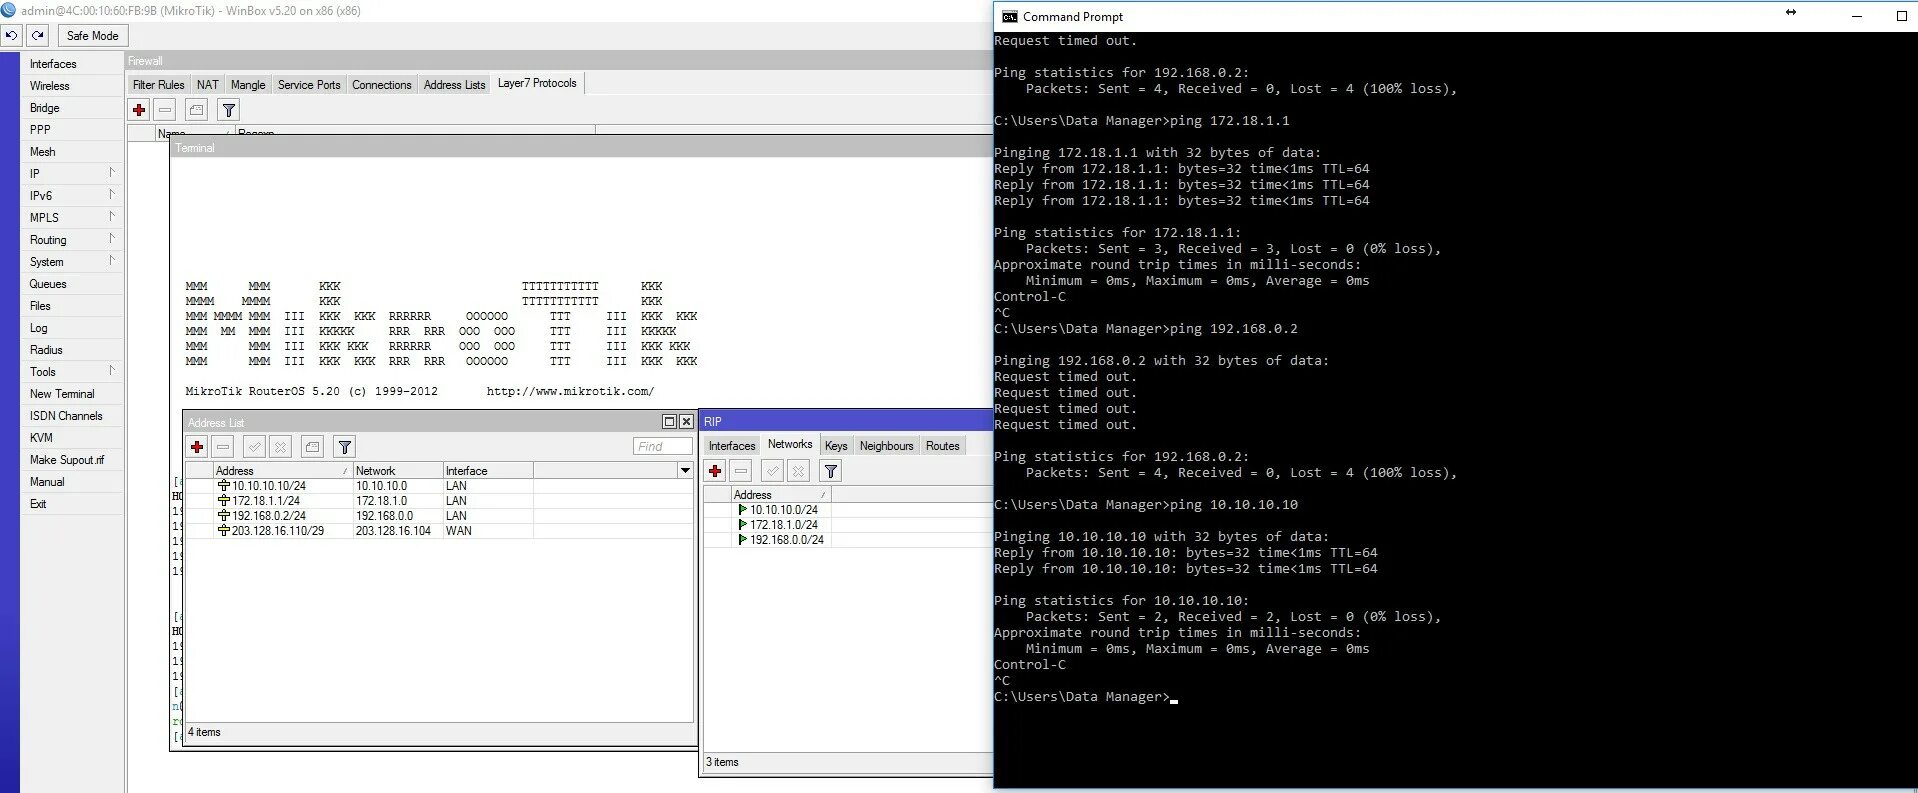Click the filter funnel in Firewall toolbar

pos(229,110)
